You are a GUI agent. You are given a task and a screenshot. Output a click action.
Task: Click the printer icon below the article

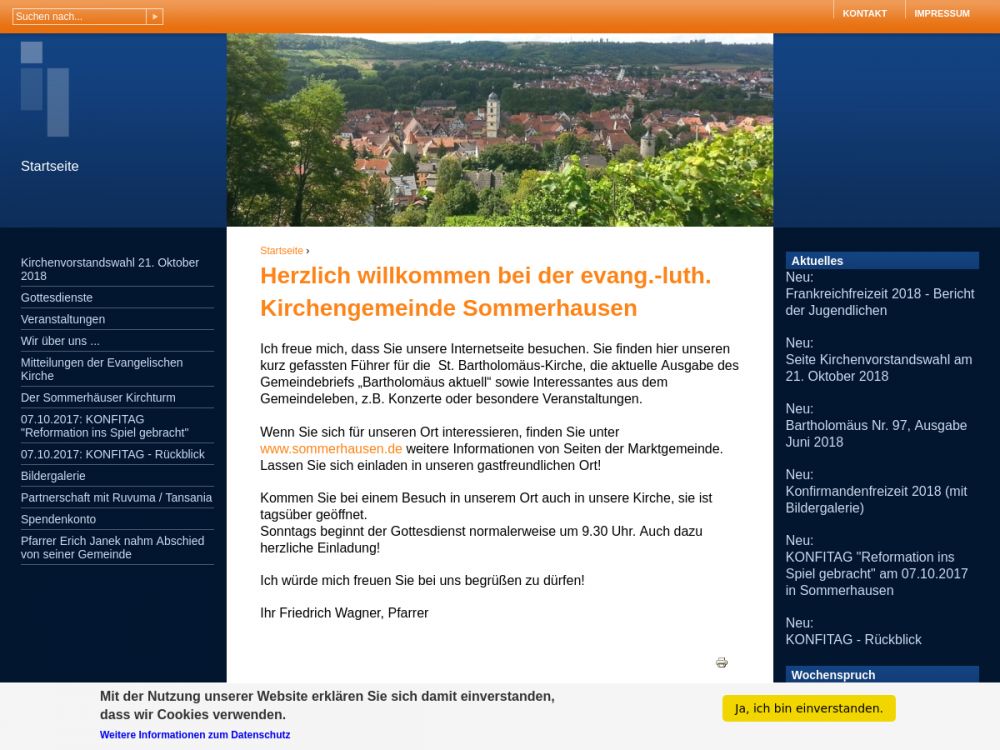point(721,662)
